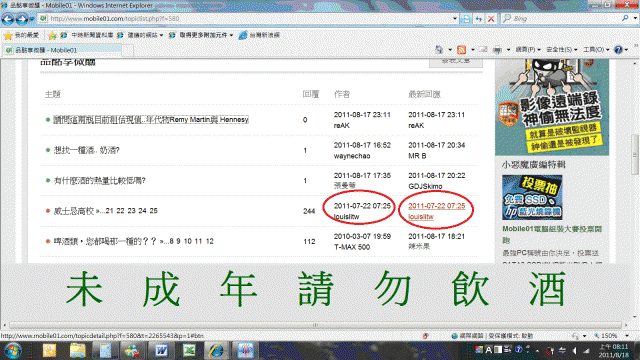Go to page 12 of the 啤酒類 topic
Image resolution: width=640 pixels, height=360 pixels.
click(209, 241)
